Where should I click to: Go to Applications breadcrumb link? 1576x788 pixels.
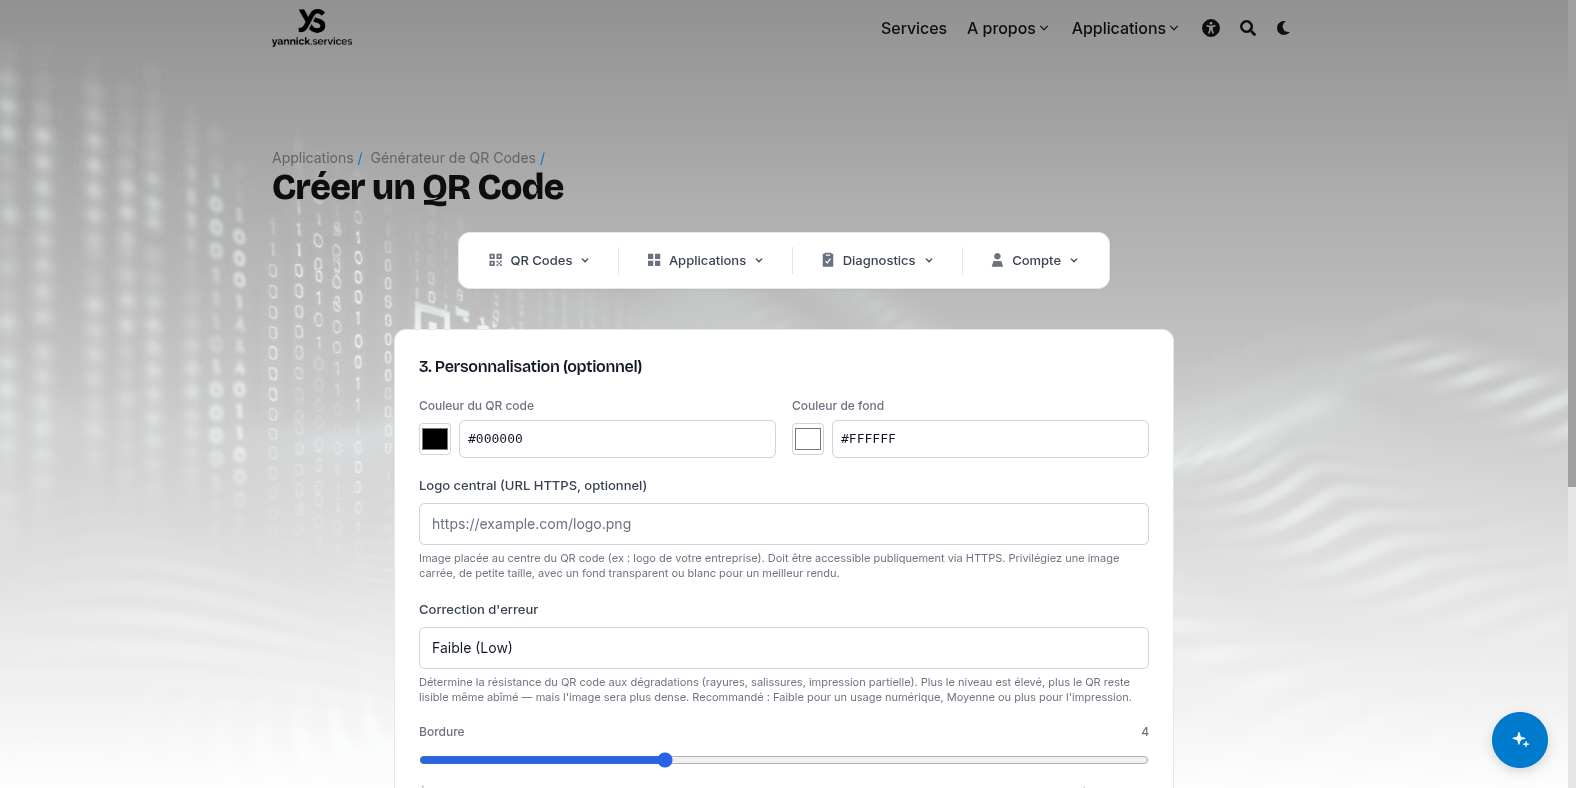click(x=313, y=158)
